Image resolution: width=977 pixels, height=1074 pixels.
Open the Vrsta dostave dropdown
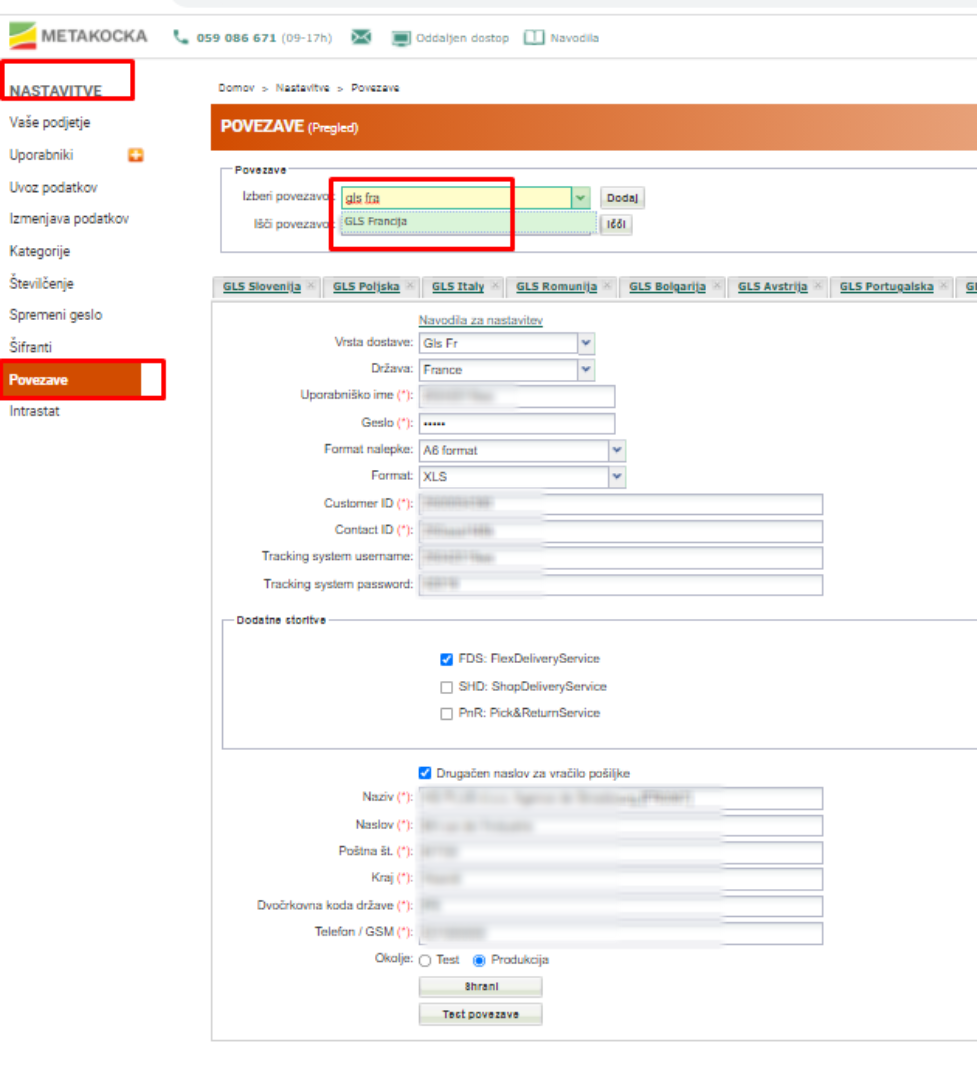click(x=586, y=343)
